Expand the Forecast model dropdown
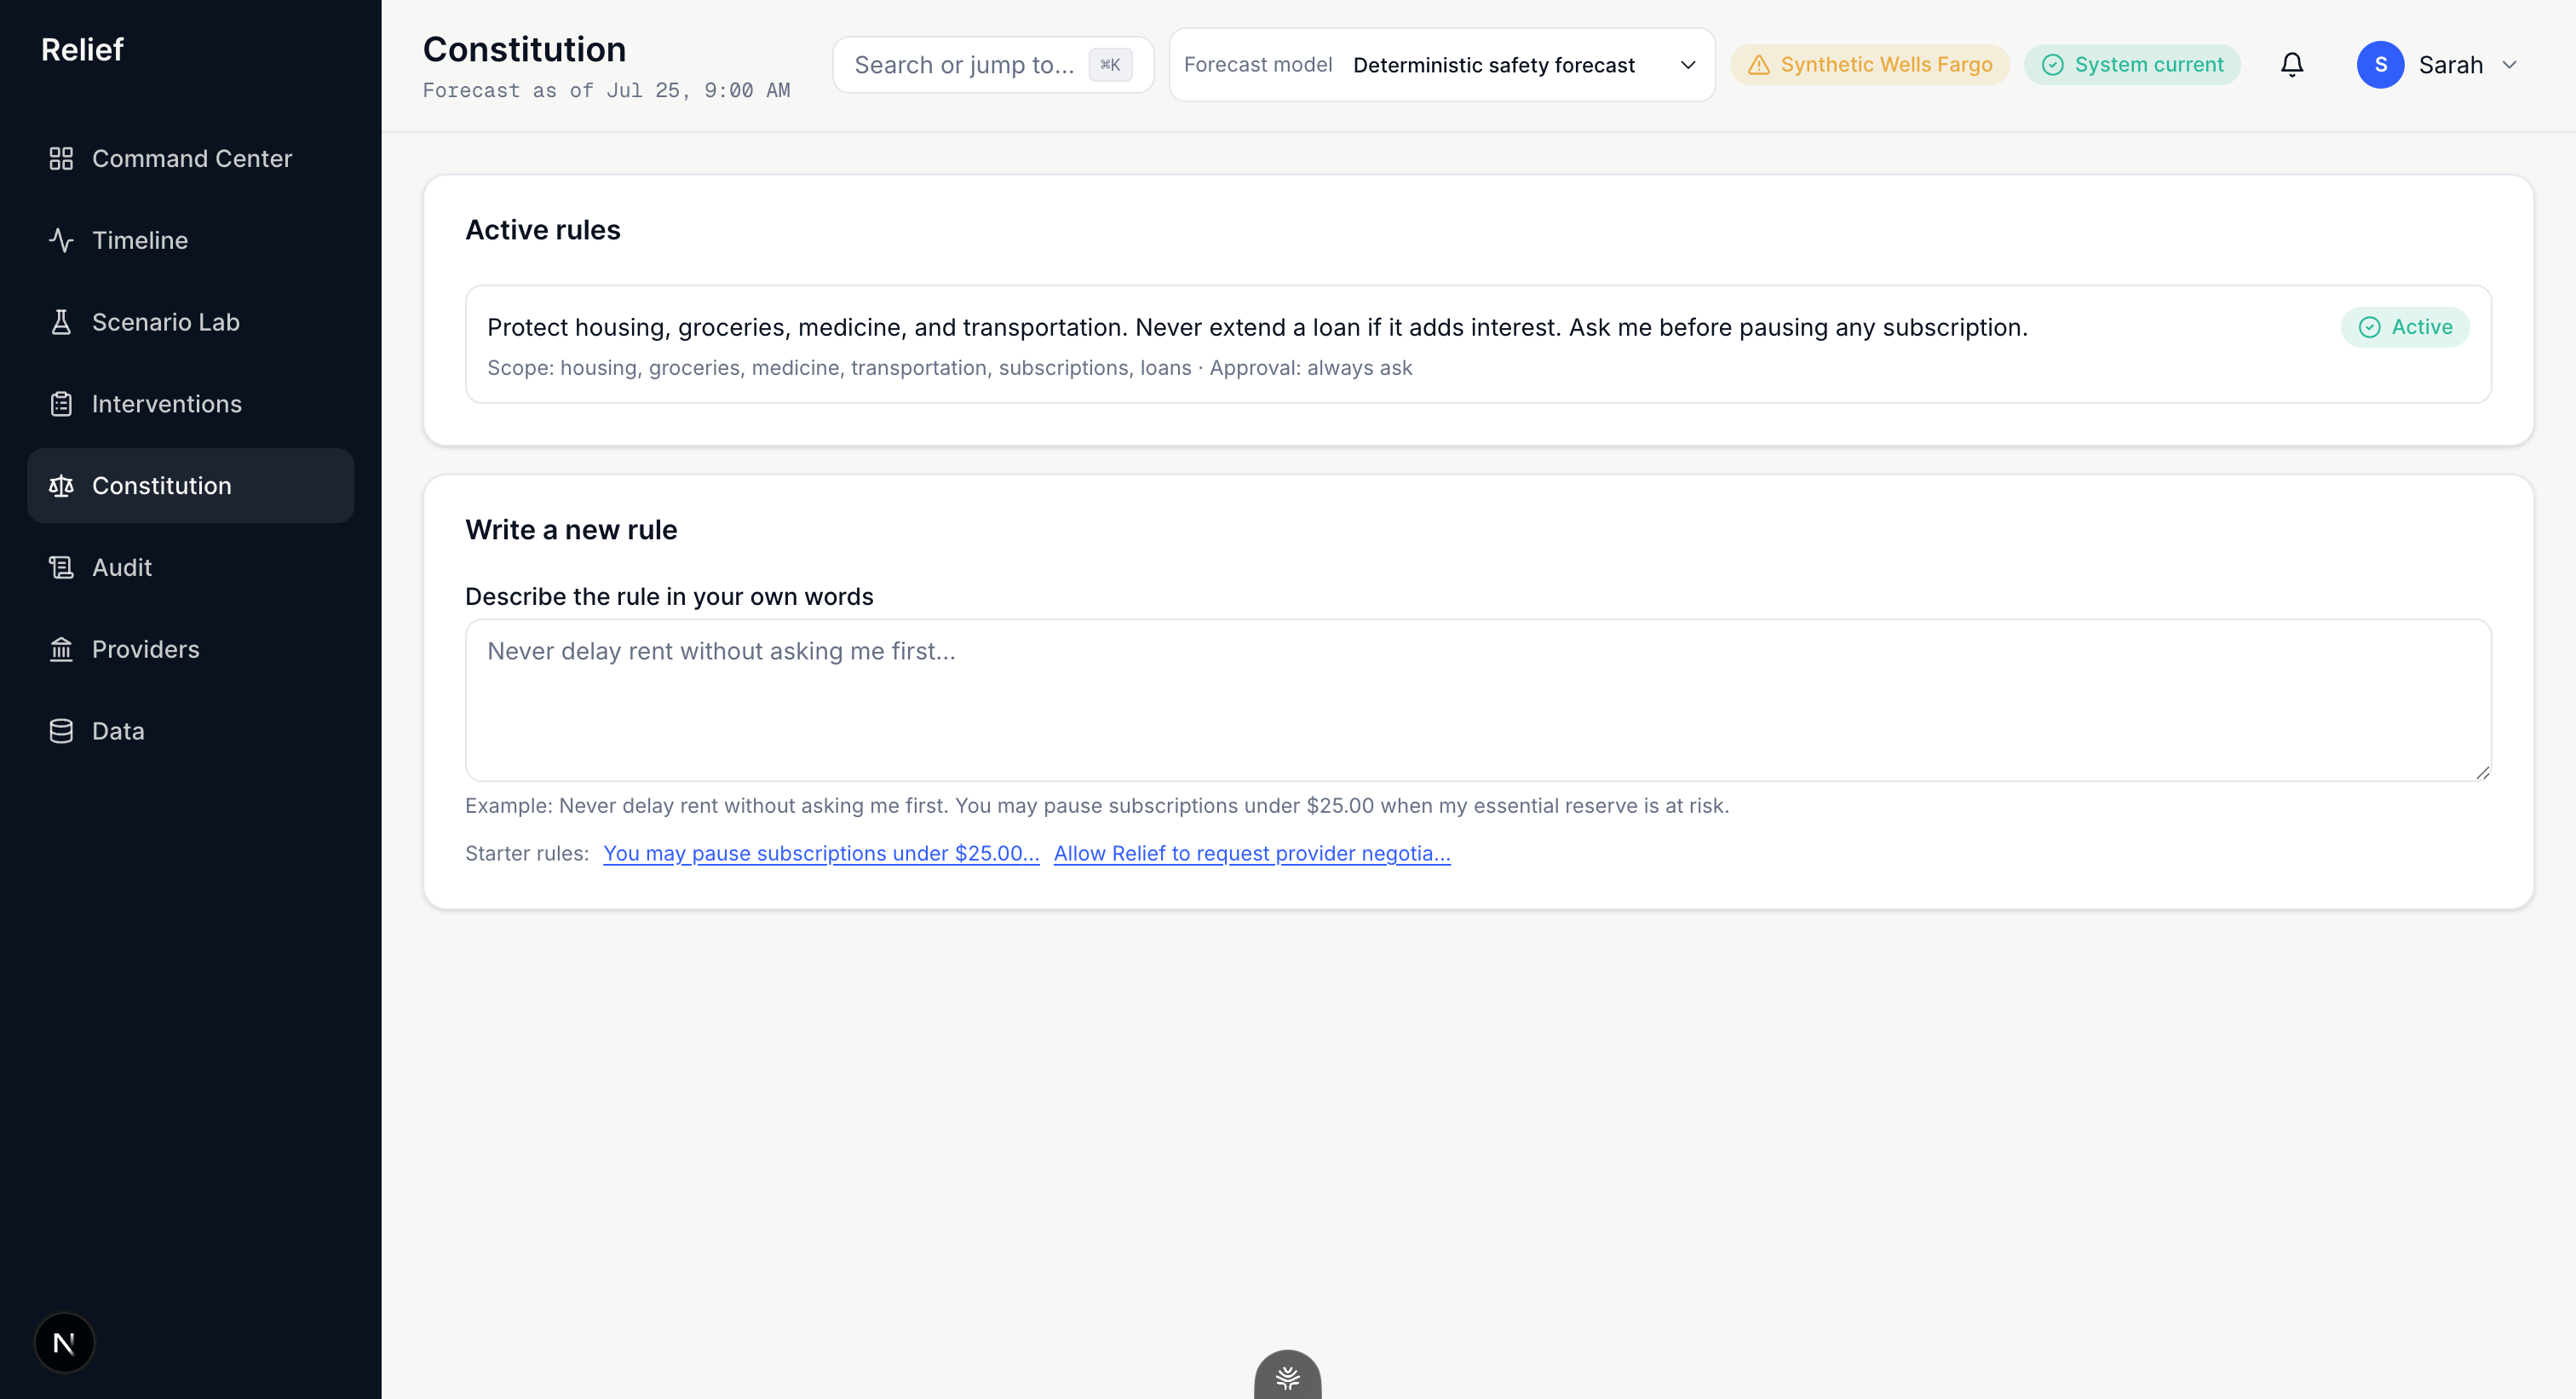2576x1399 pixels. pyautogui.click(x=1442, y=65)
